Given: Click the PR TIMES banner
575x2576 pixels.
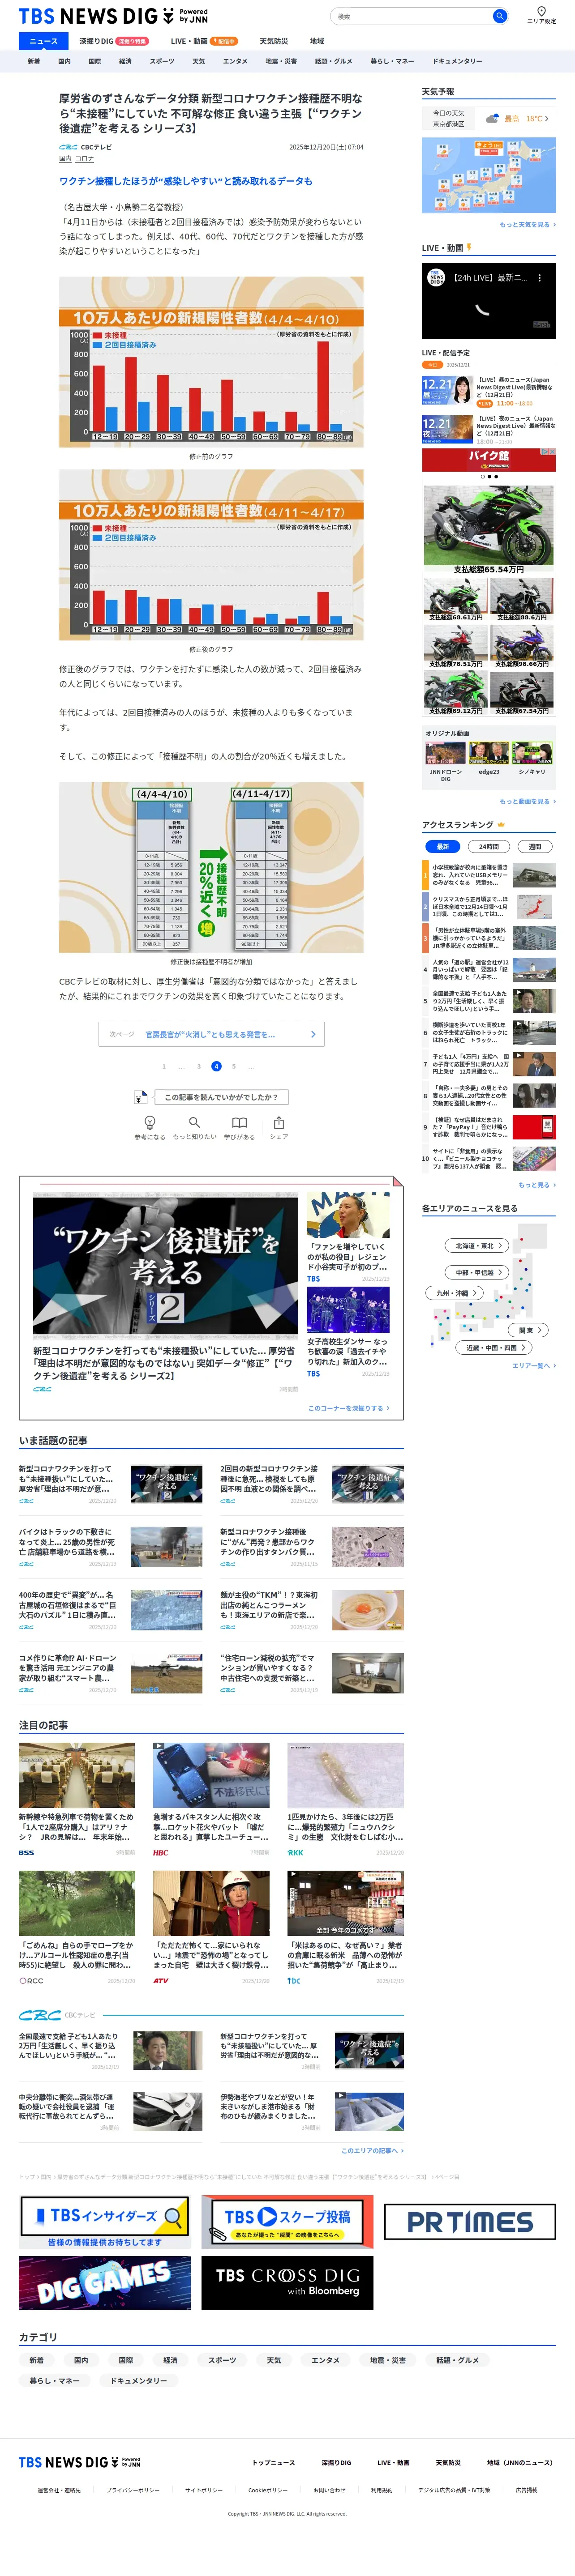Looking at the screenshot, I should coord(470,2221).
